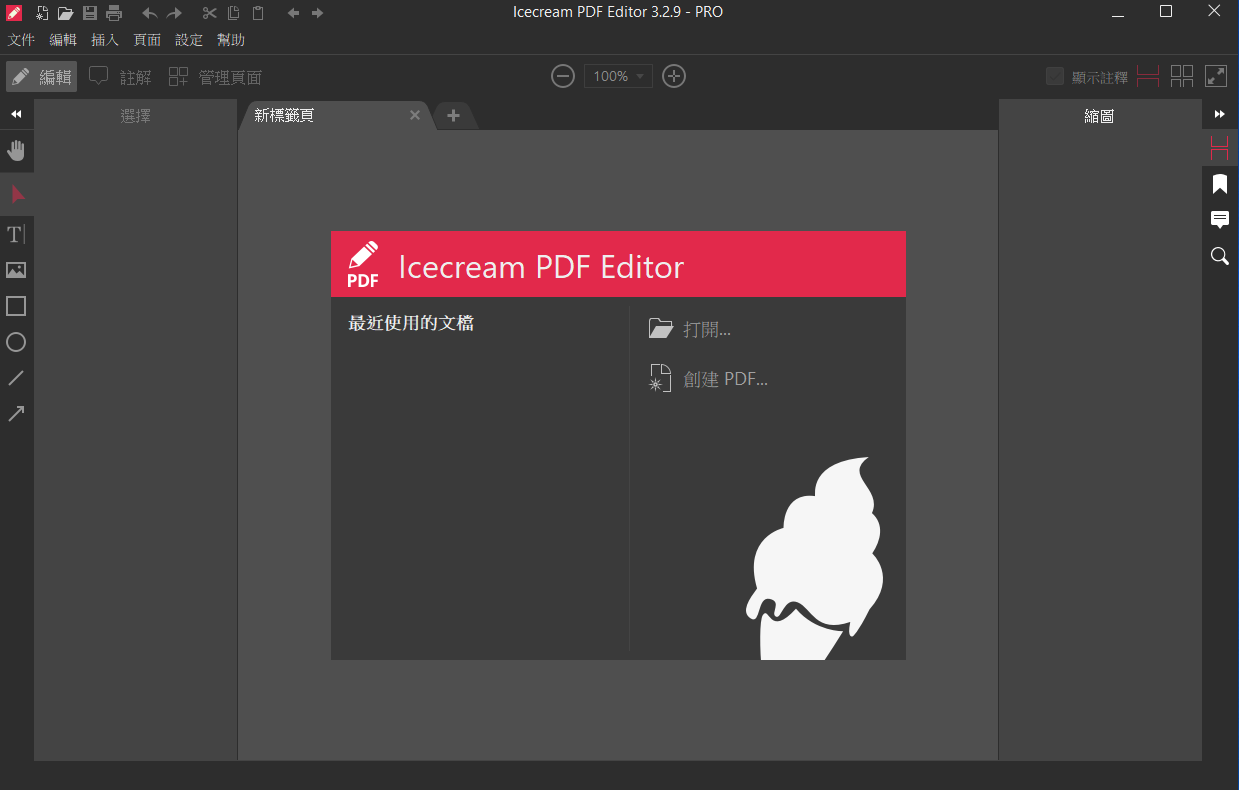Viewport: 1239px width, 790px height.
Task: Click the 最近使用的文檔 heading
Action: [411, 323]
